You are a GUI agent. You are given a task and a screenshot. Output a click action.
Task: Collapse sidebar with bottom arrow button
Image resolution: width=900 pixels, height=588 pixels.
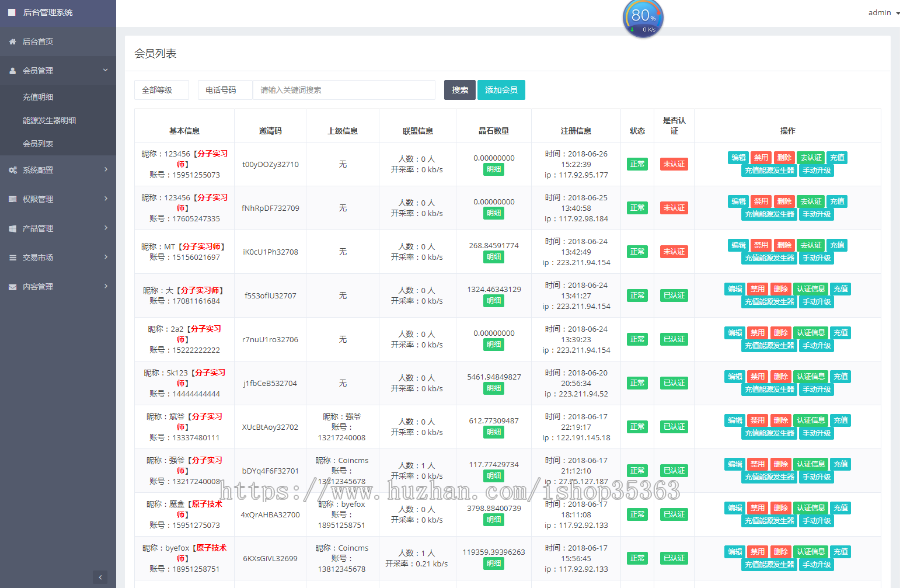pyautogui.click(x=100, y=577)
